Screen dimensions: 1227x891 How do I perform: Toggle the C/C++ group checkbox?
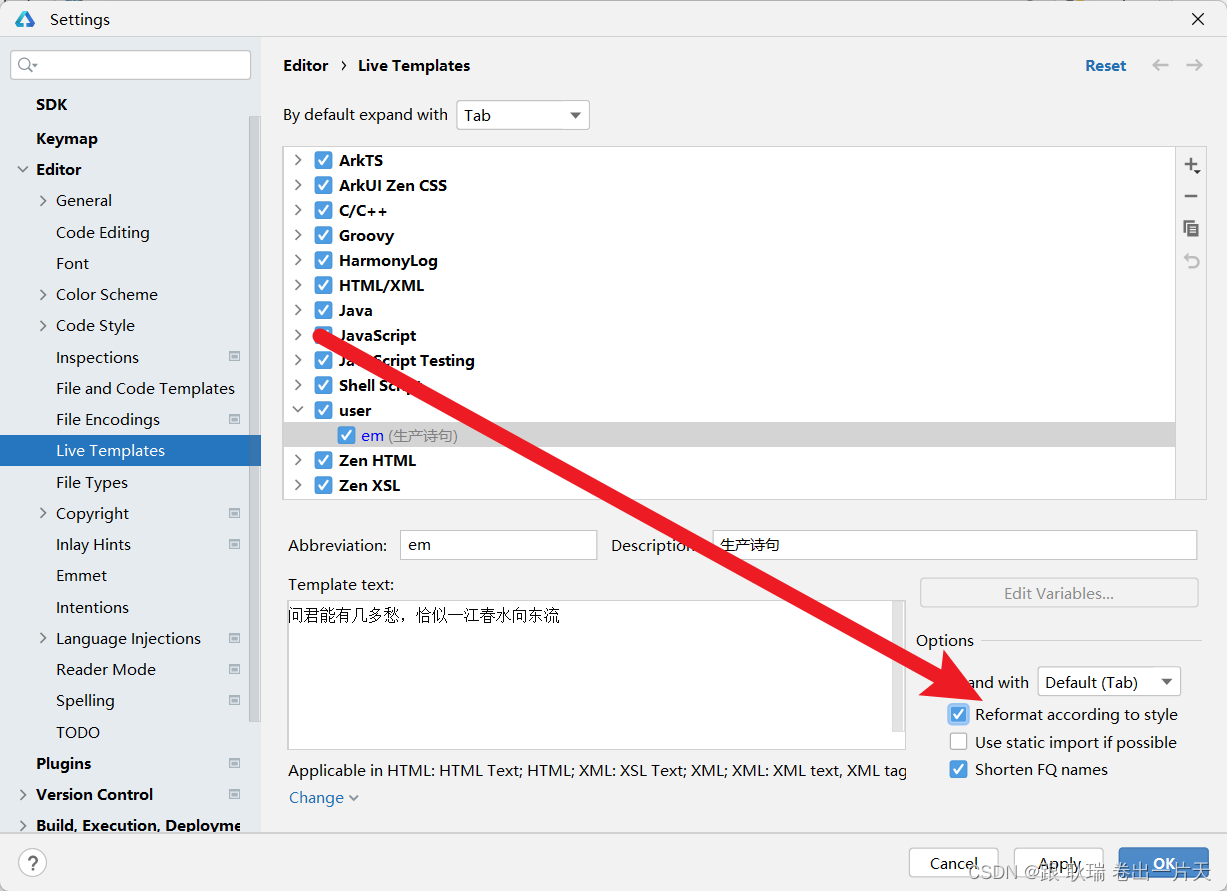(323, 210)
